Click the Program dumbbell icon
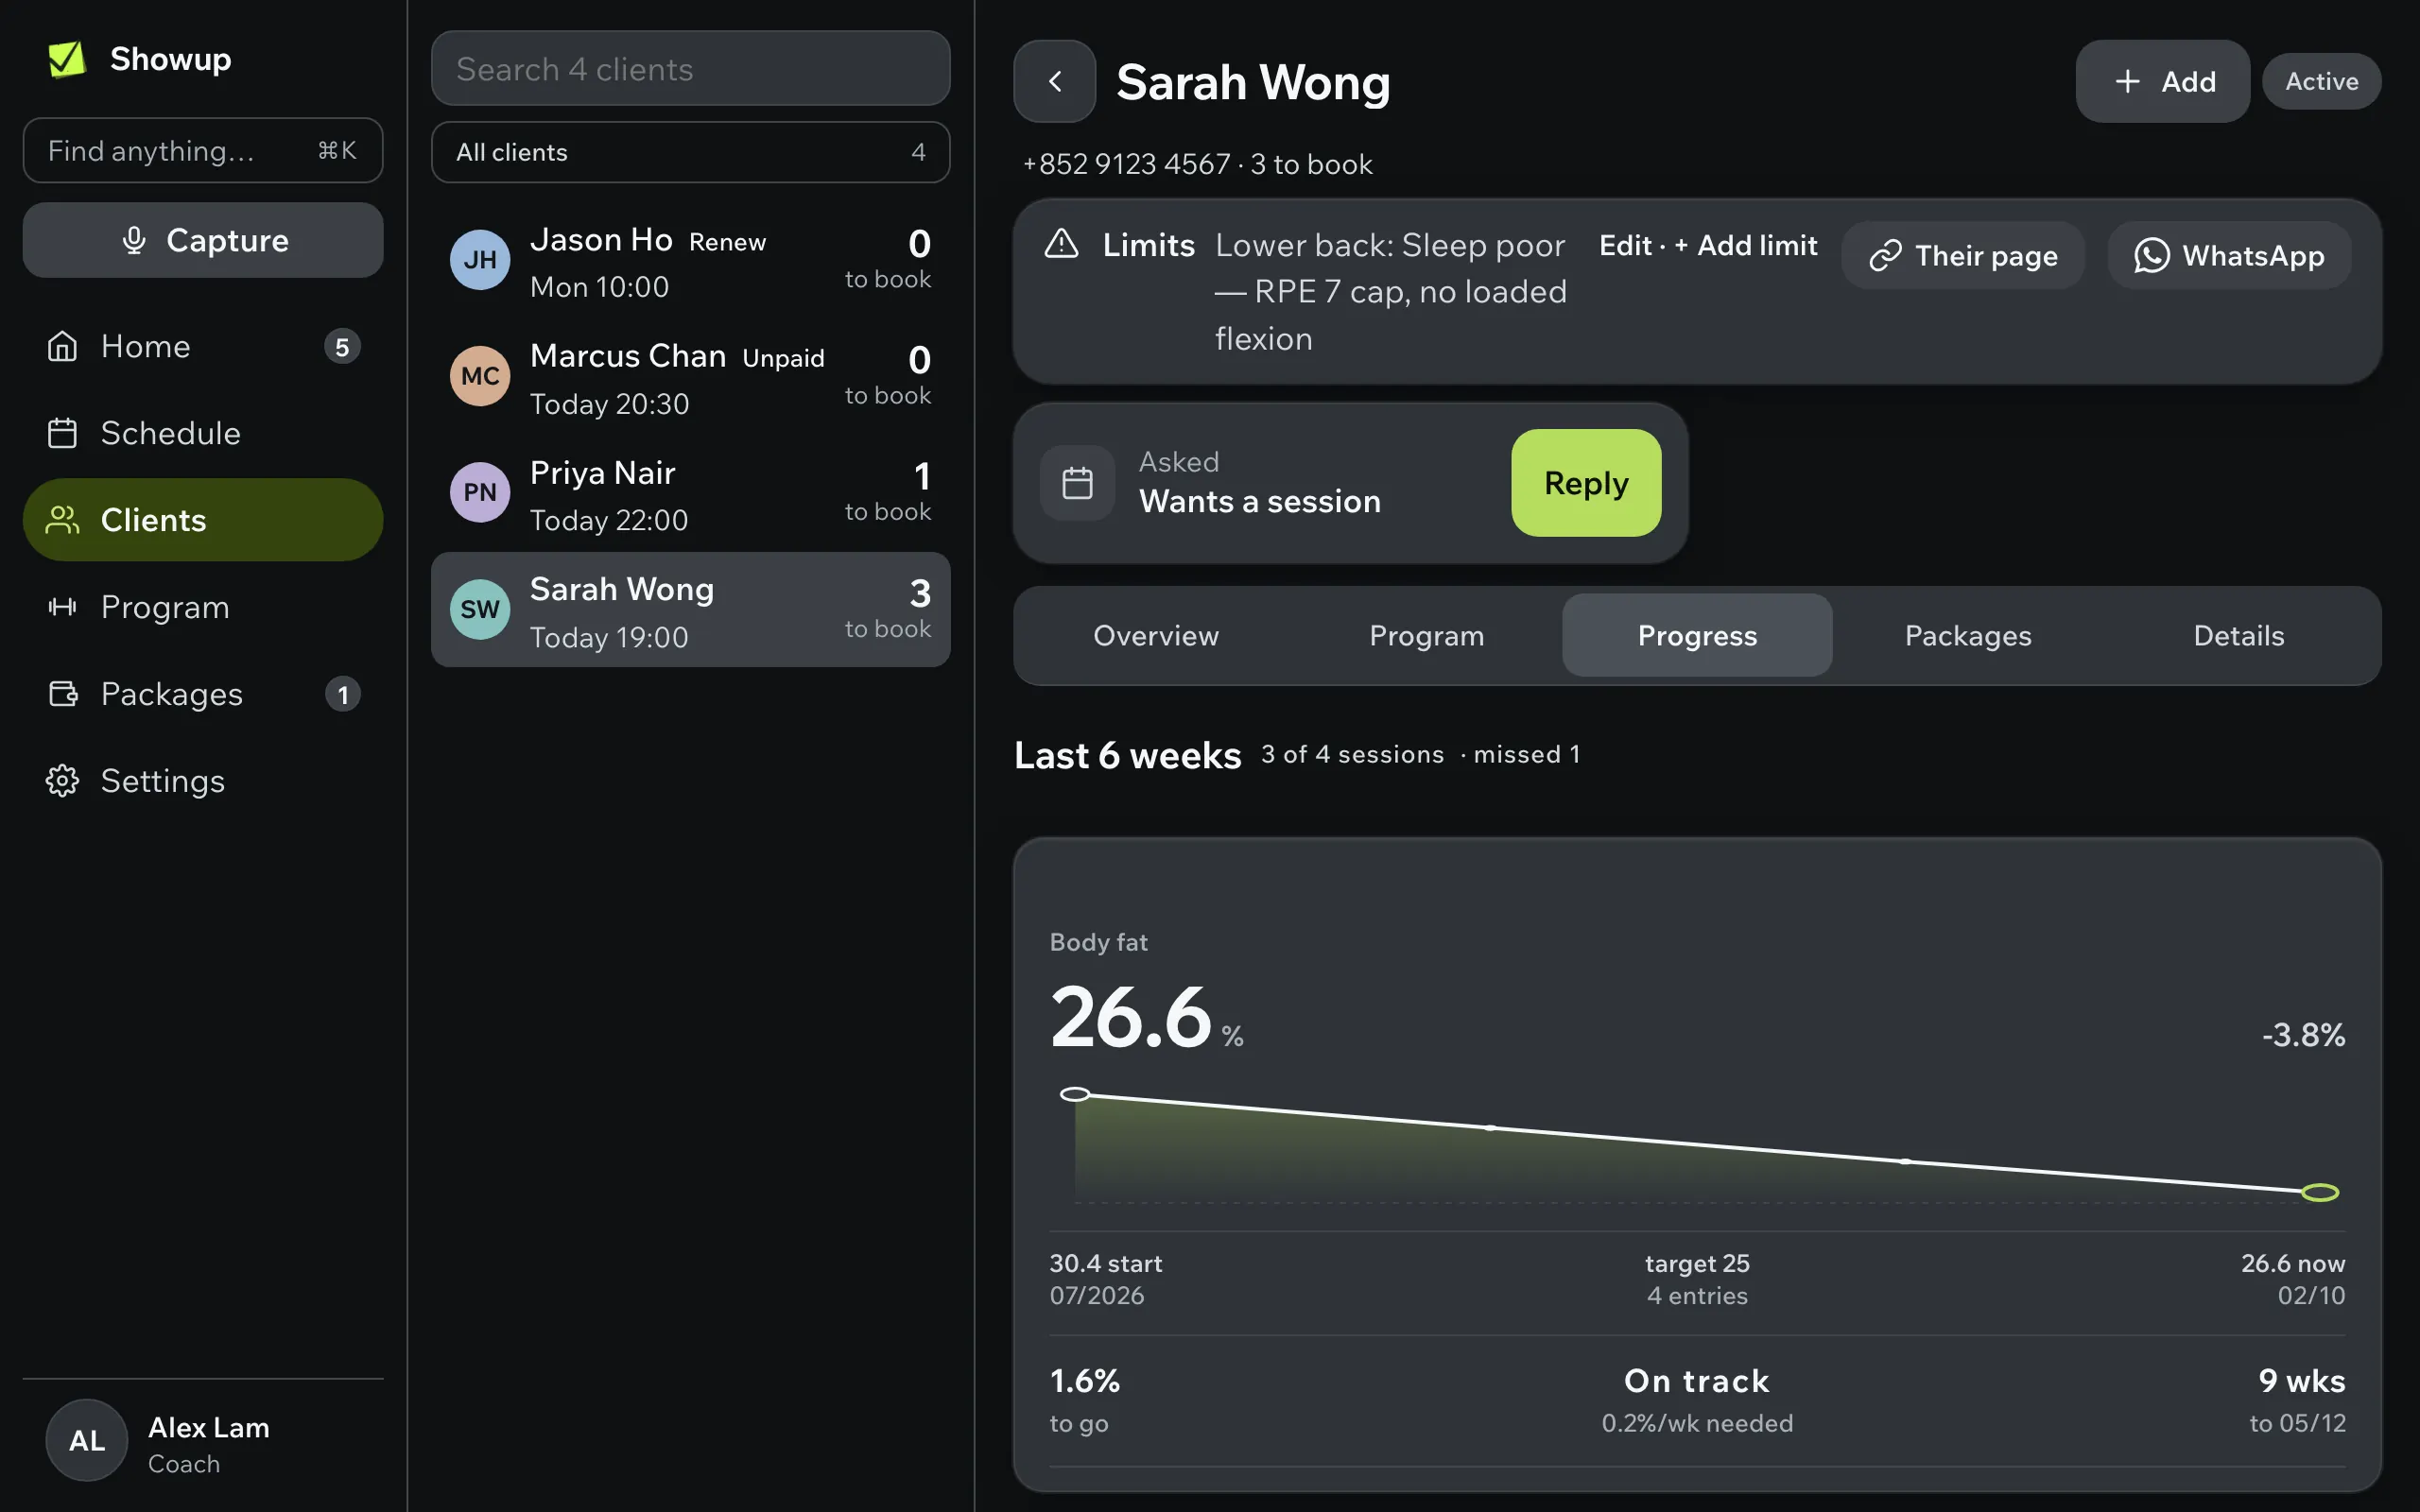This screenshot has width=2420, height=1512. coord(62,607)
